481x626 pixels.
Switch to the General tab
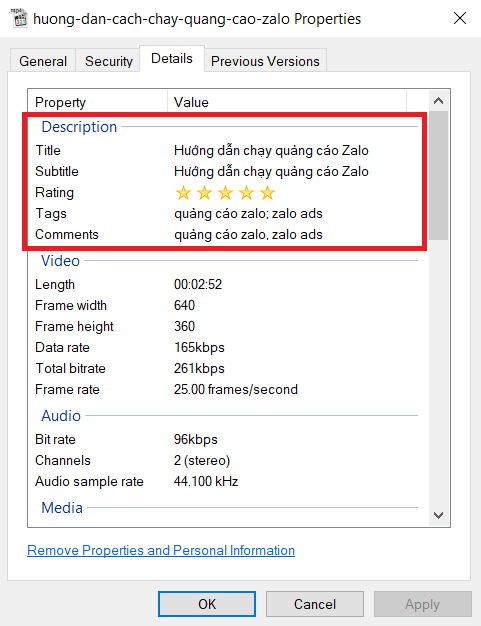click(x=43, y=61)
